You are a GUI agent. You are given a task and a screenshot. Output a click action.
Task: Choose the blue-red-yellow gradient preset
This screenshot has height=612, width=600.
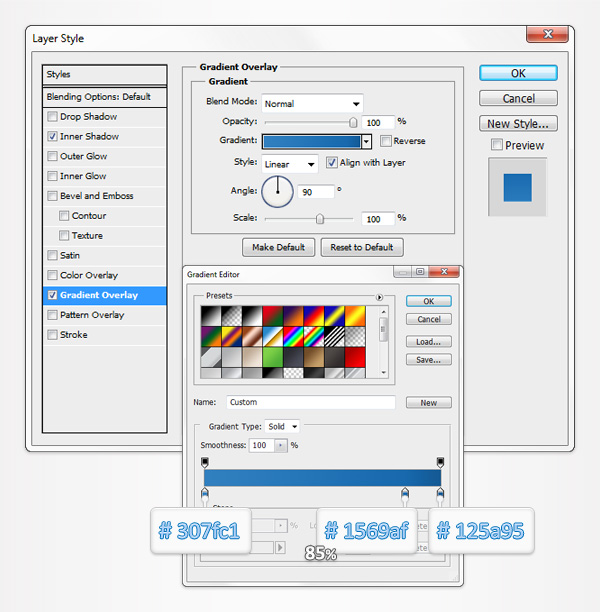[314, 316]
